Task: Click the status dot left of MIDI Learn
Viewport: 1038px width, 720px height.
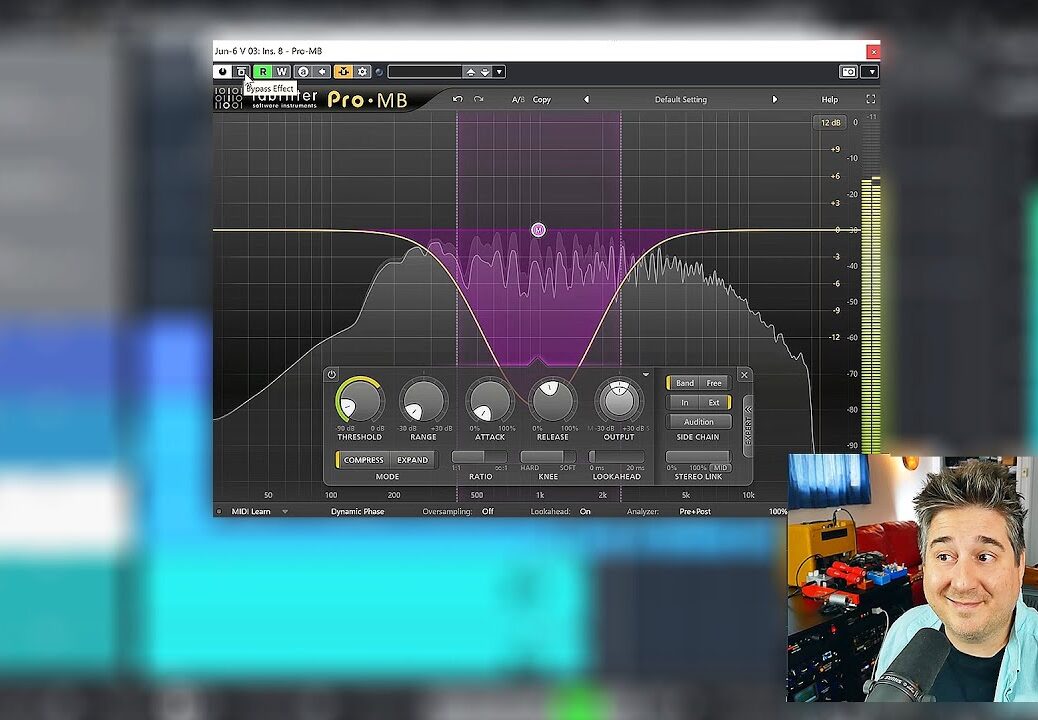Action: (219, 512)
